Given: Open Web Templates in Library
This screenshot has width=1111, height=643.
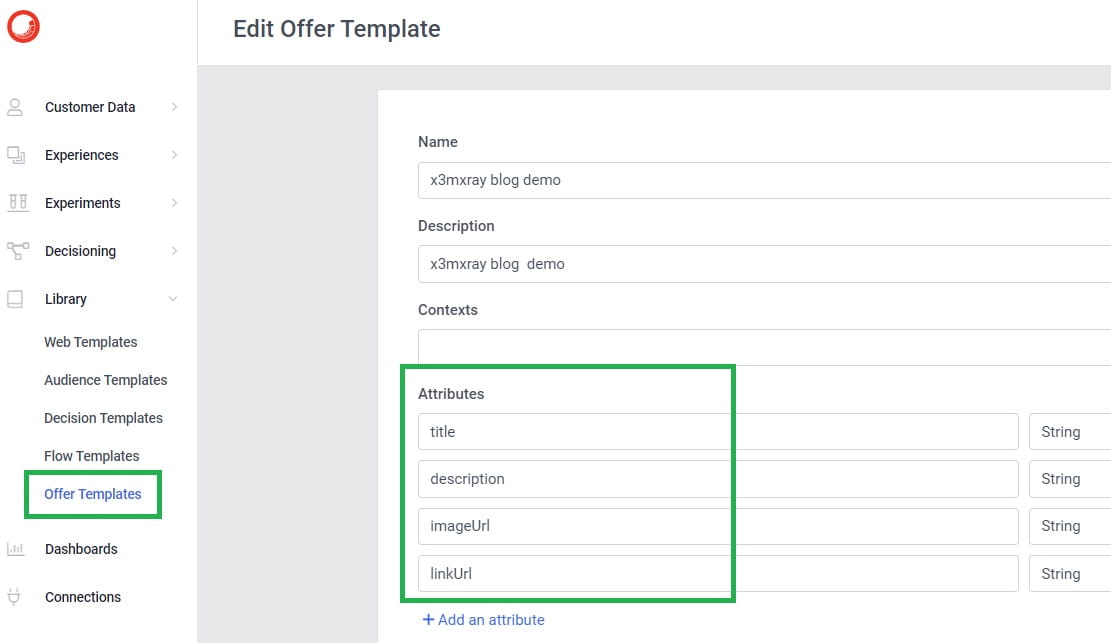Looking at the screenshot, I should click(x=91, y=342).
